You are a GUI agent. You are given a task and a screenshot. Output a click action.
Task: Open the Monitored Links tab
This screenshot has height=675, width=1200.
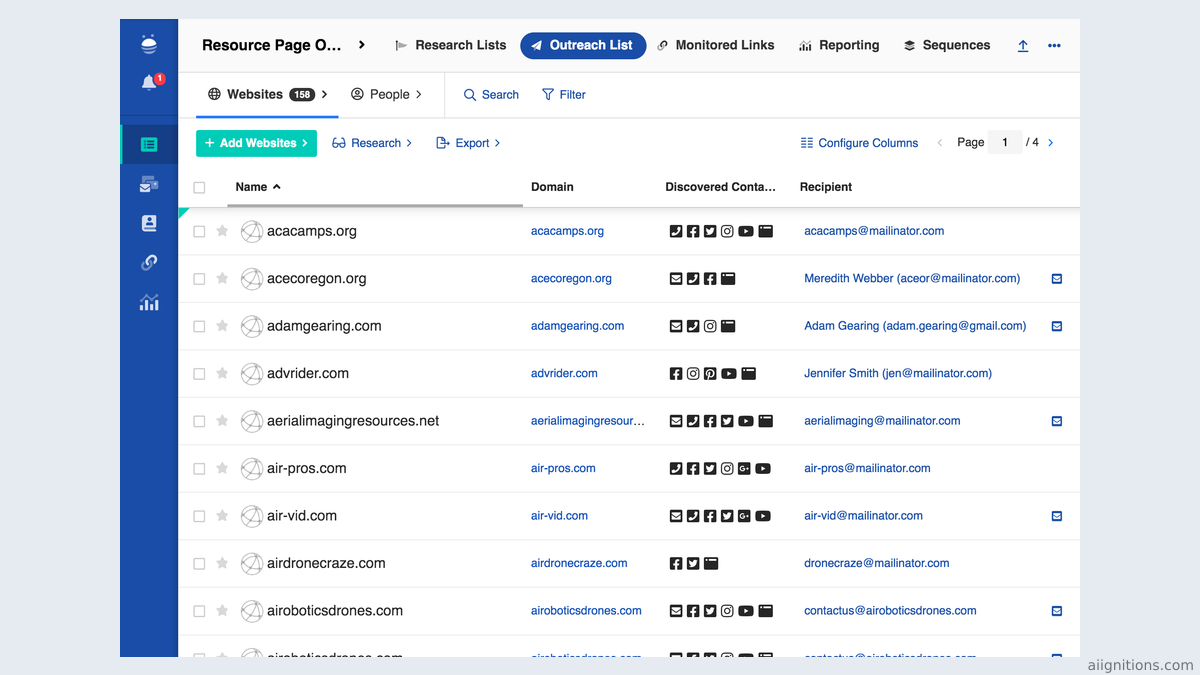coord(716,45)
